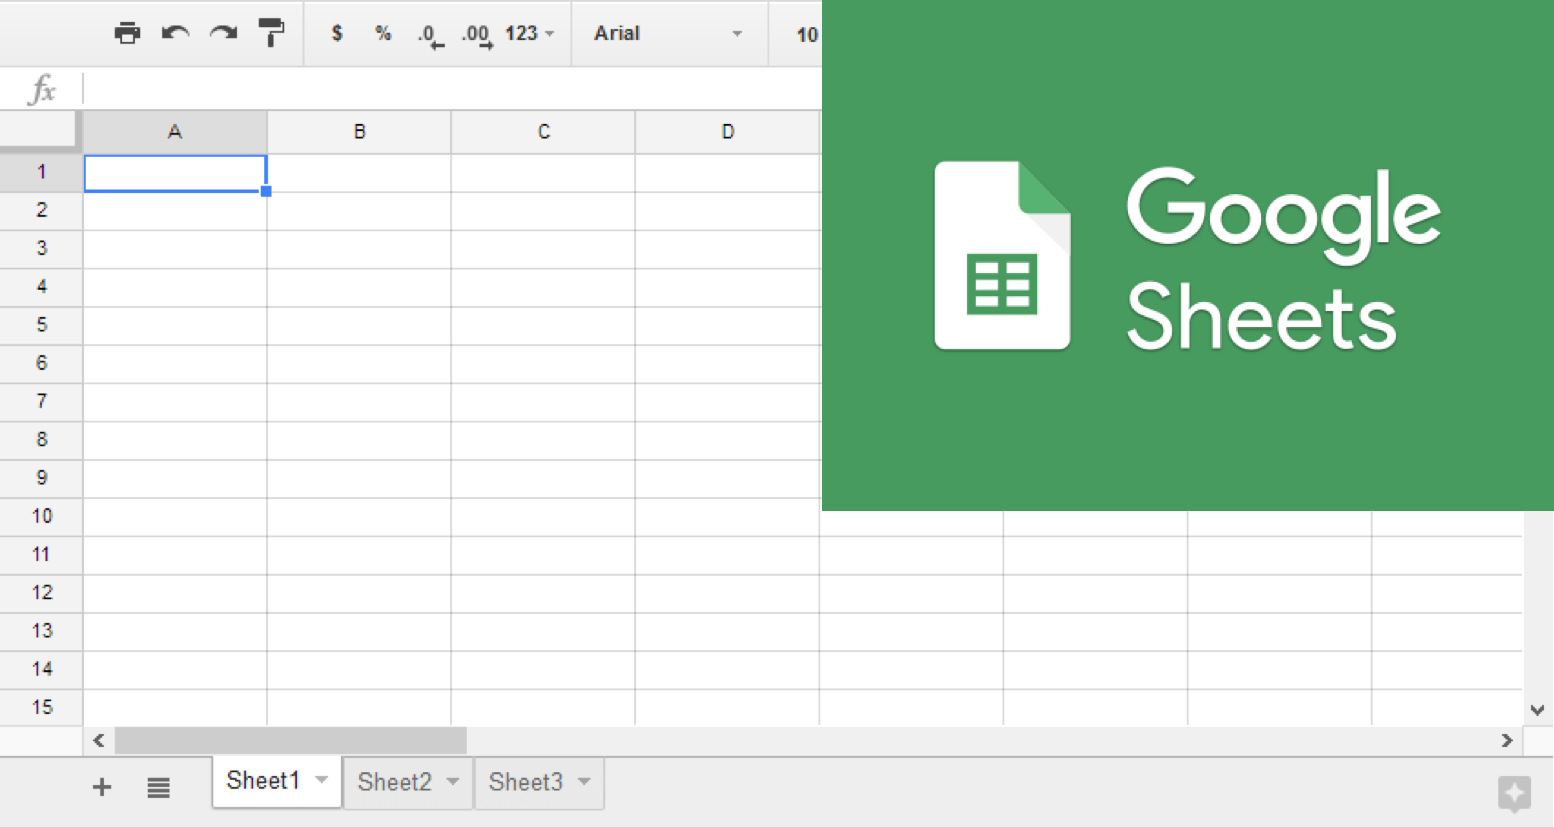
Task: Select row 3 header
Action: coord(41,248)
